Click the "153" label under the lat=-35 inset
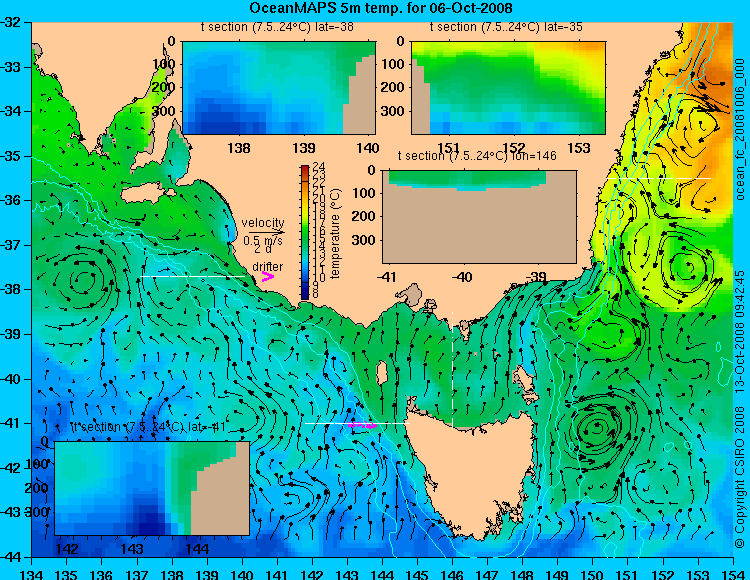The height and width of the screenshot is (580, 750). [579, 148]
